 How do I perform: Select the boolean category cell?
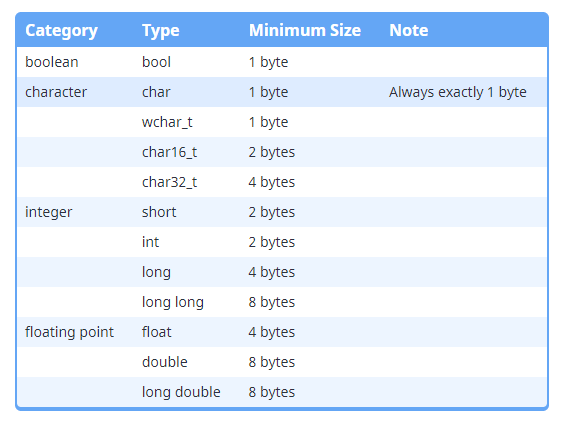[x=52, y=62]
